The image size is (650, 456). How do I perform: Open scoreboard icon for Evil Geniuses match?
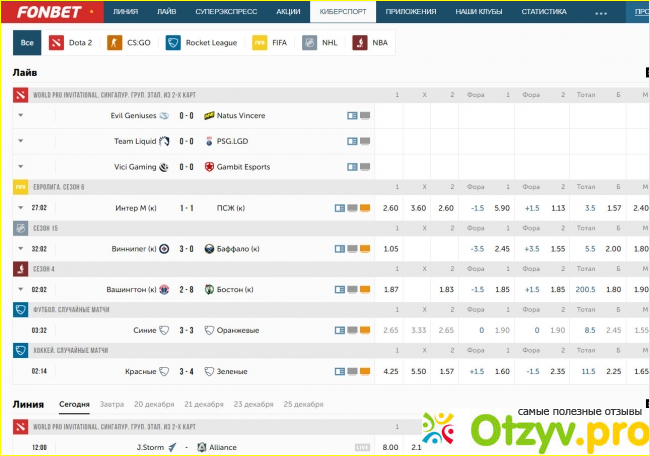[352, 115]
